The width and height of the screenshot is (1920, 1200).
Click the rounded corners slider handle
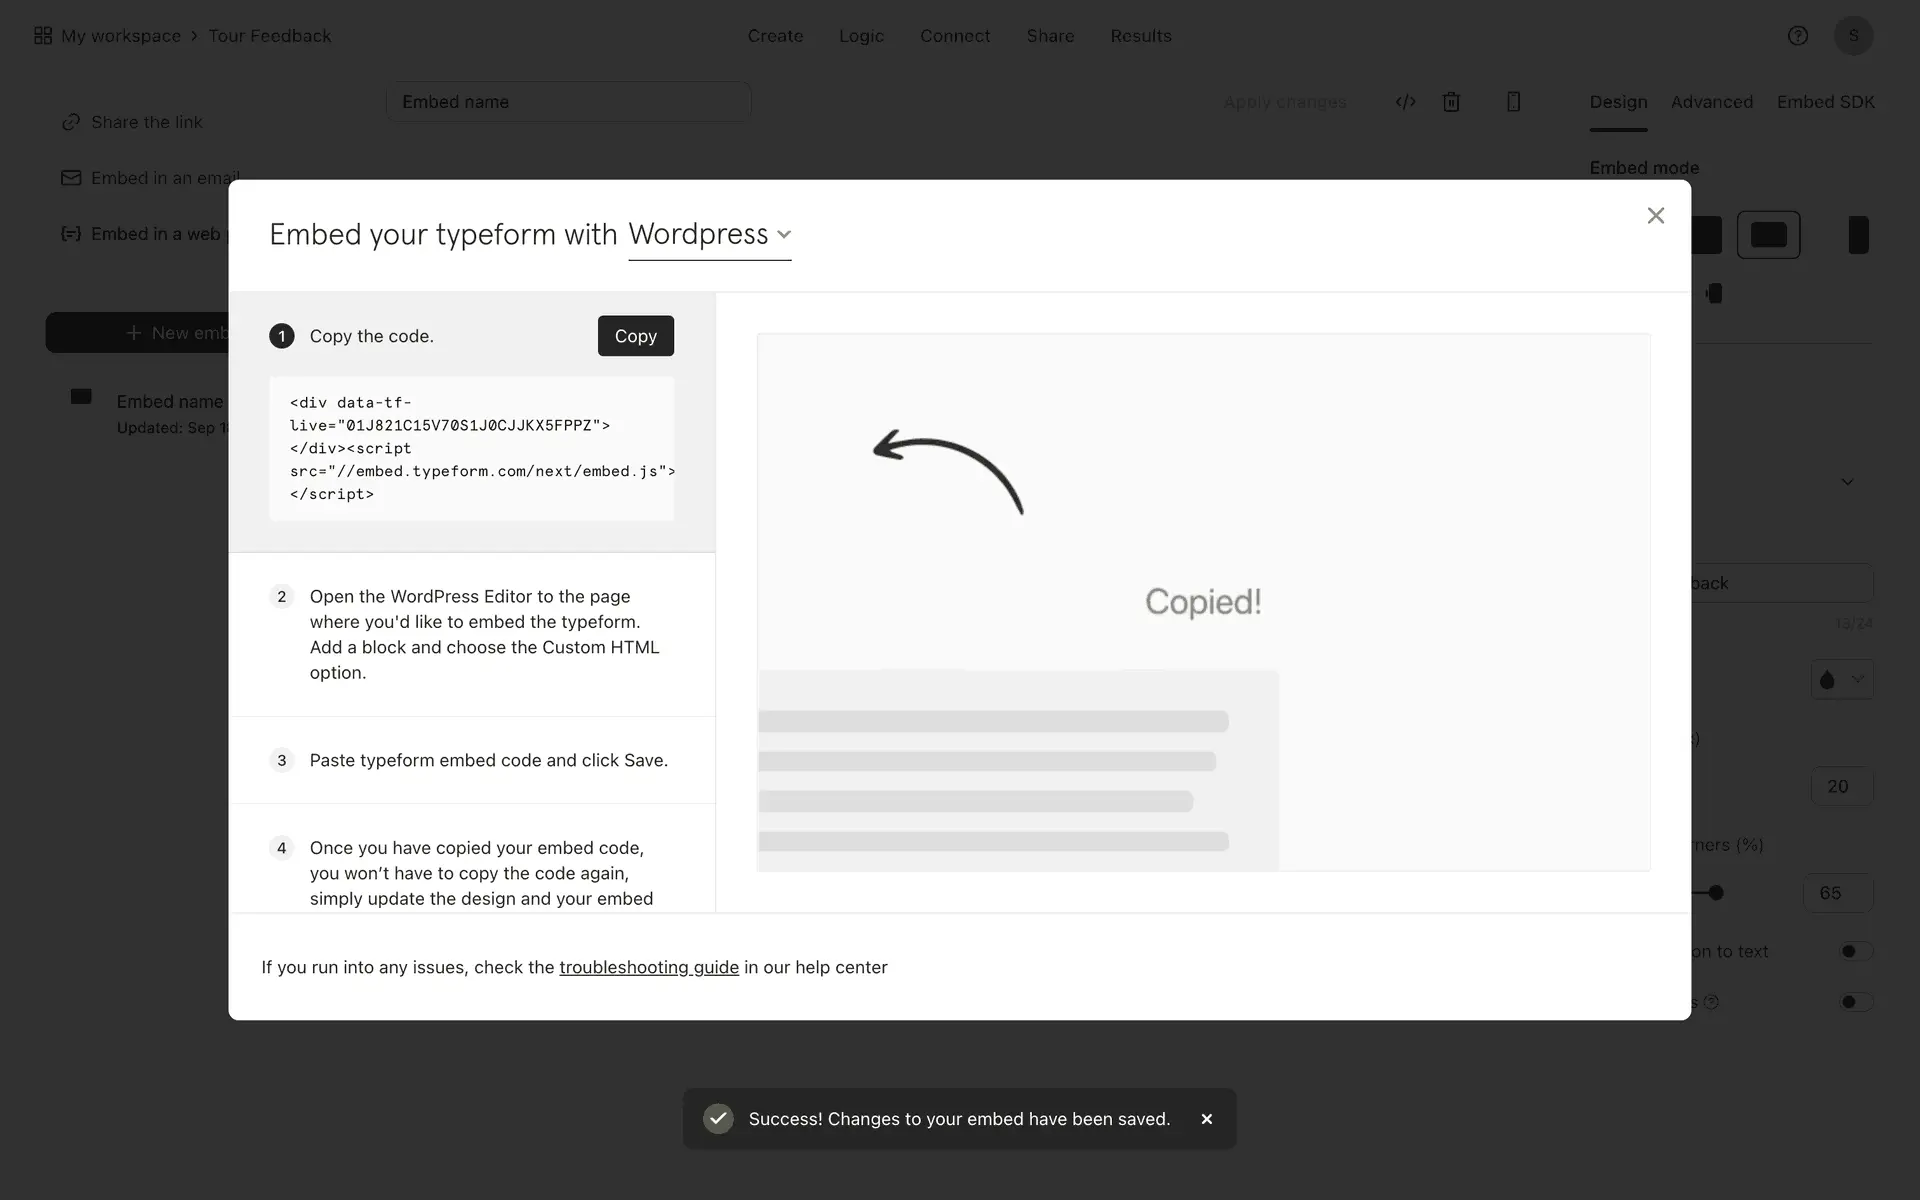pyautogui.click(x=1716, y=893)
